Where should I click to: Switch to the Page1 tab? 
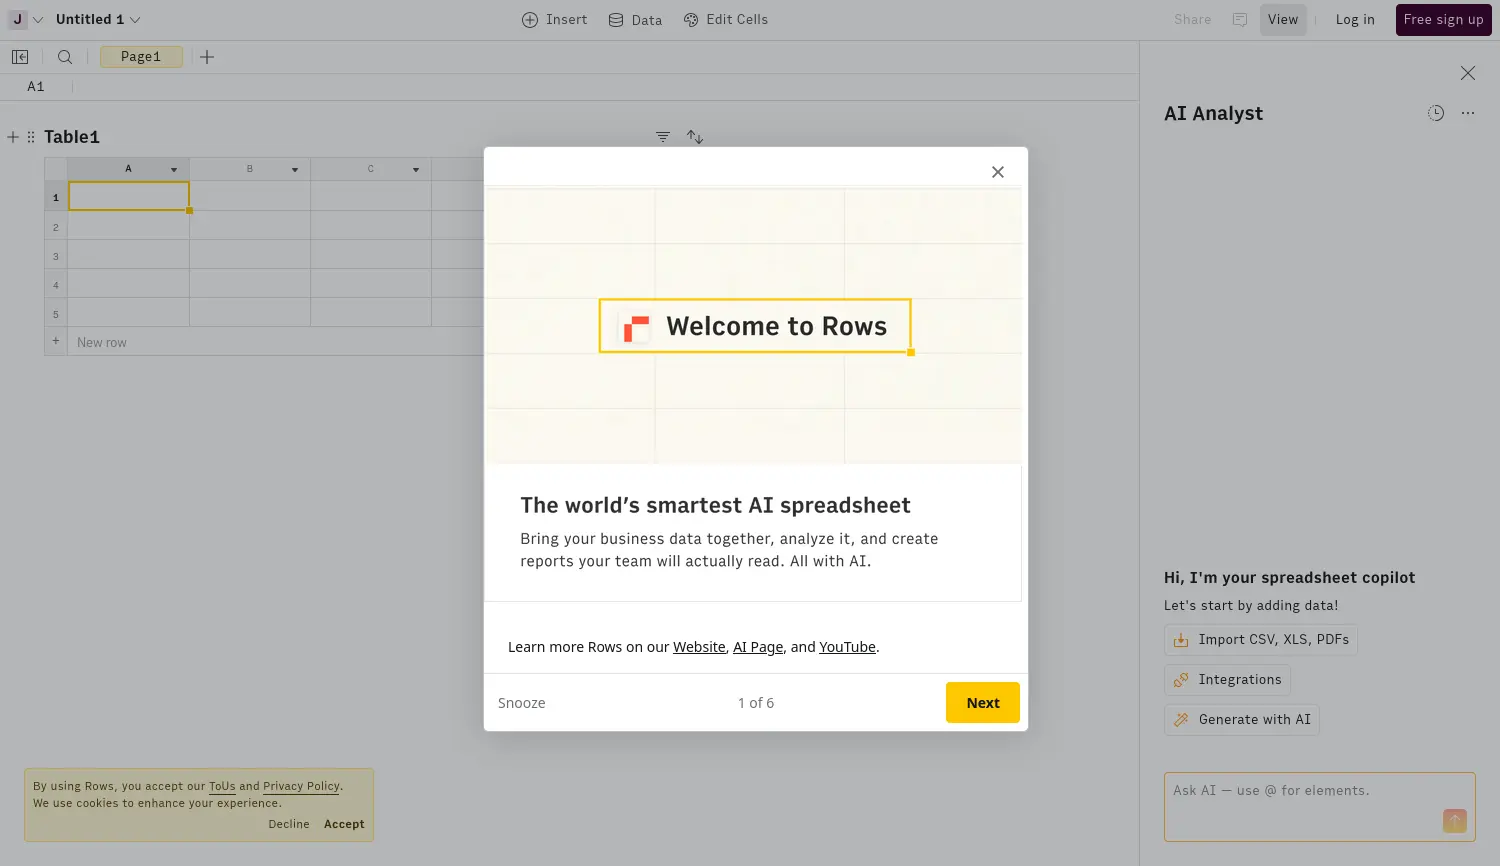[141, 57]
